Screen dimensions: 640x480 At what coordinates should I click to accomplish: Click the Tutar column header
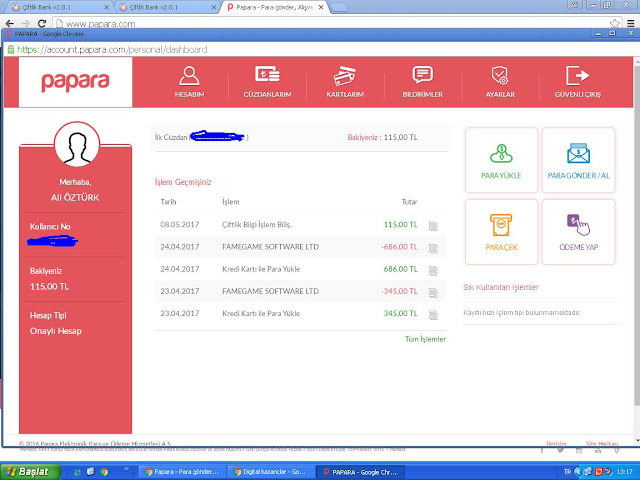pos(409,202)
